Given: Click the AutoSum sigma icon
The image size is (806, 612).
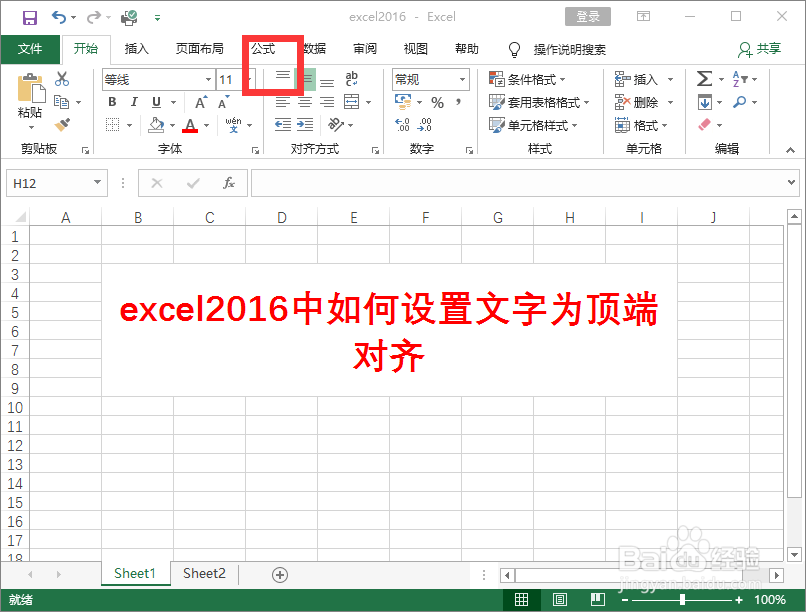Looking at the screenshot, I should pyautogui.click(x=704, y=79).
